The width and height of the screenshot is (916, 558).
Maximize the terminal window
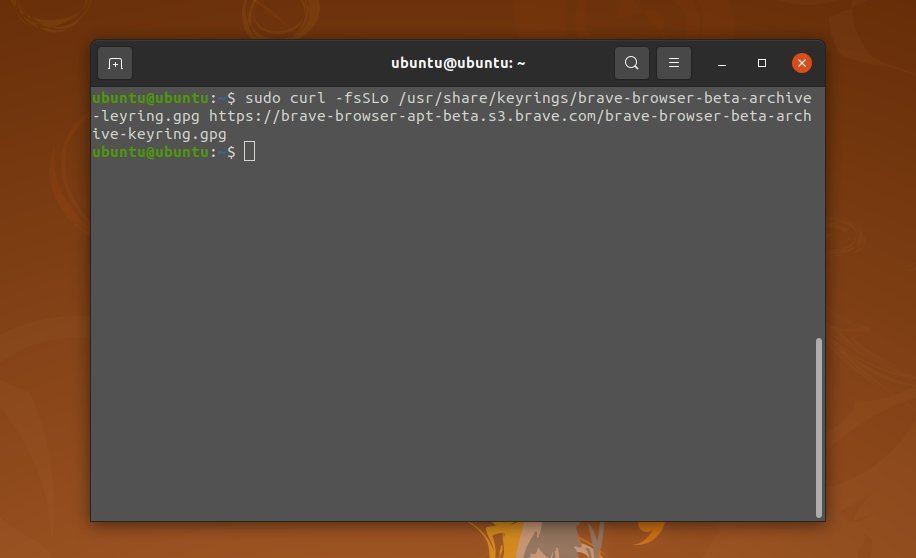click(x=762, y=63)
